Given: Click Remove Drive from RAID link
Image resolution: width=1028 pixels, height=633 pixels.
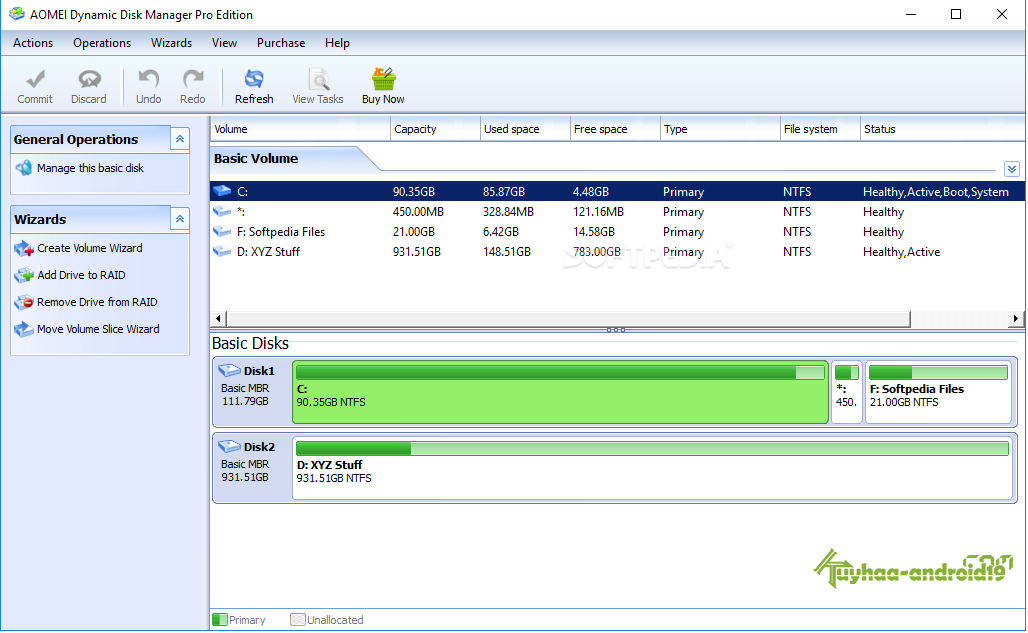Looking at the screenshot, I should [x=97, y=302].
